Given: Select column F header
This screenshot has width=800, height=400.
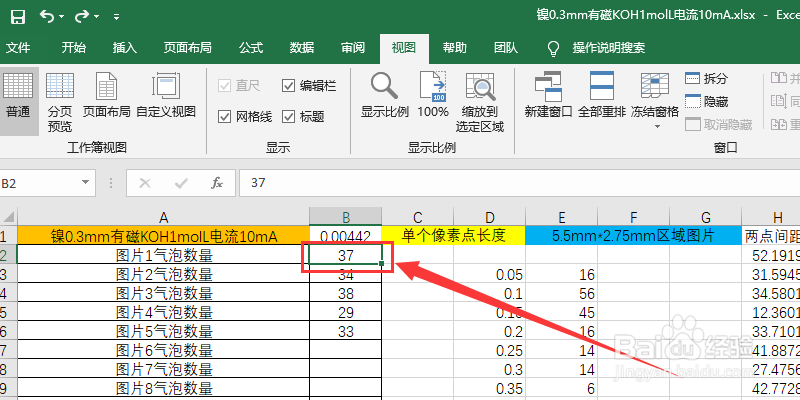Looking at the screenshot, I should 634,217.
